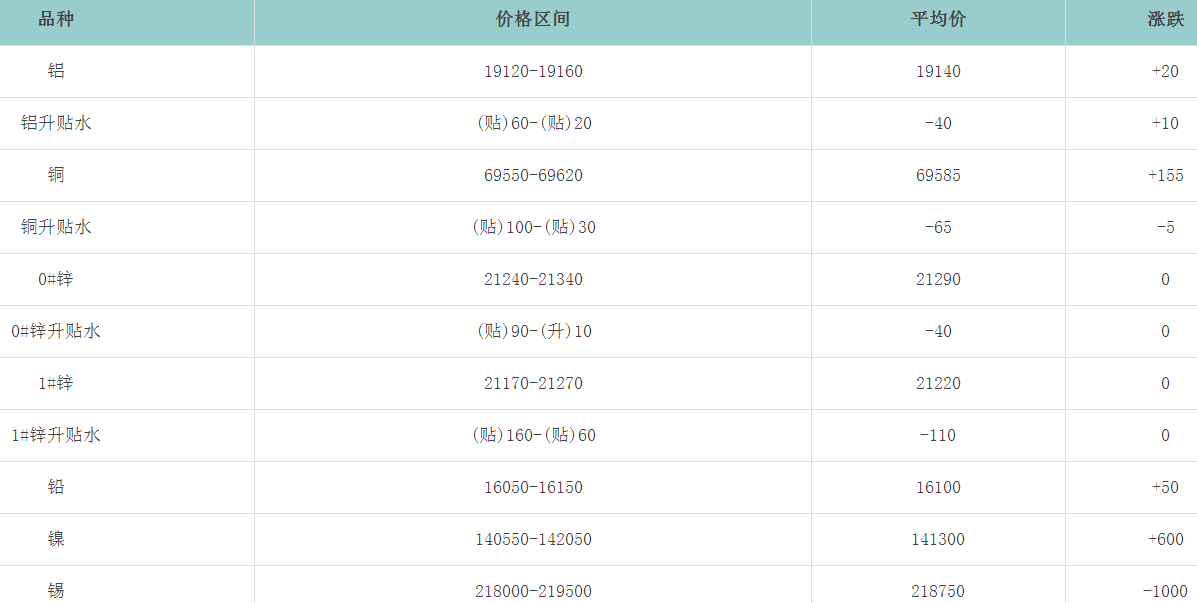
Task: Select the 镍 product name cell
Action: pyautogui.click(x=56, y=540)
